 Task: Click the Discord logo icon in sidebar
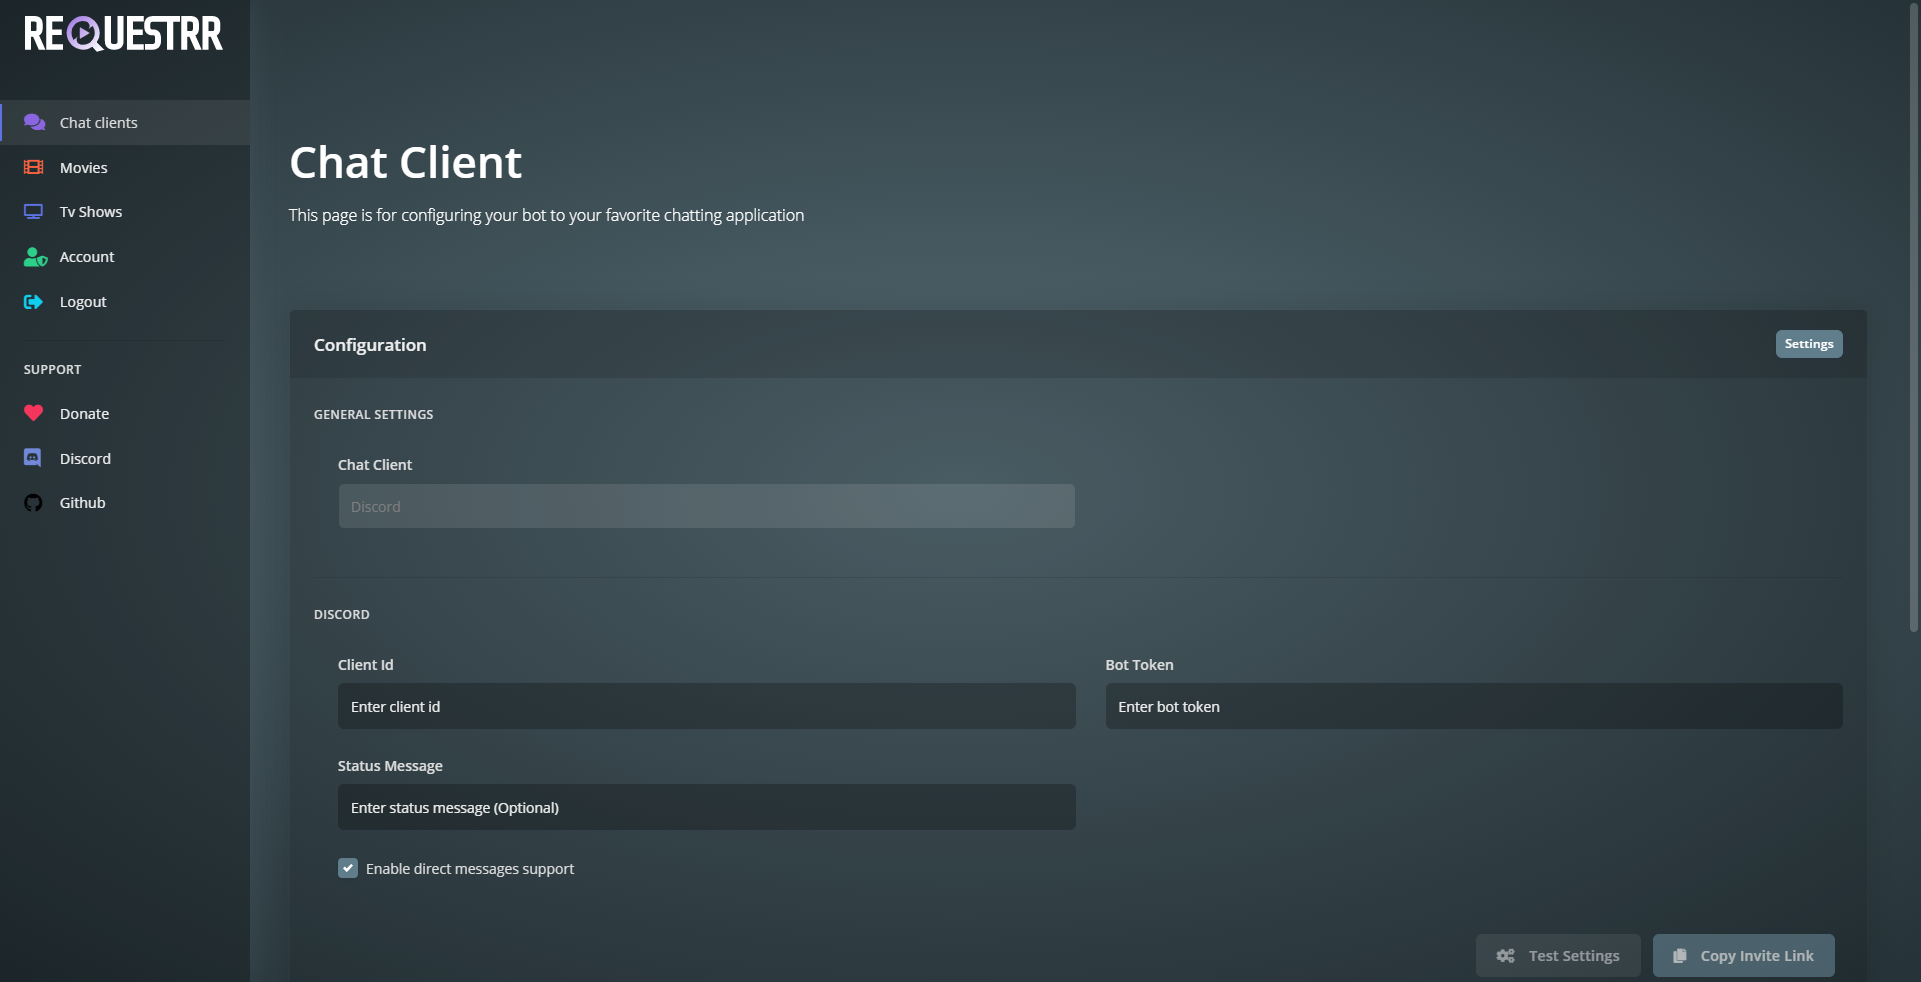(33, 458)
